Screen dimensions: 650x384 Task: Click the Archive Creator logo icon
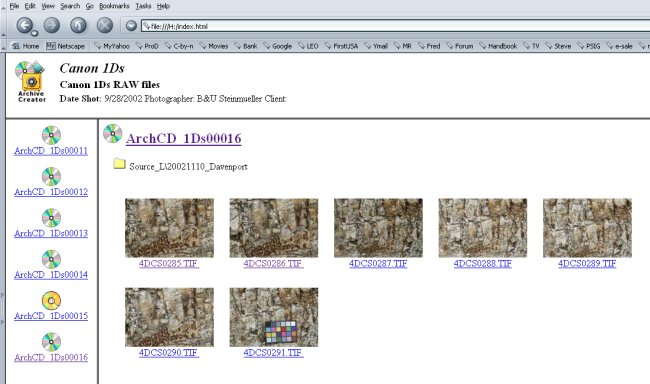coord(31,82)
